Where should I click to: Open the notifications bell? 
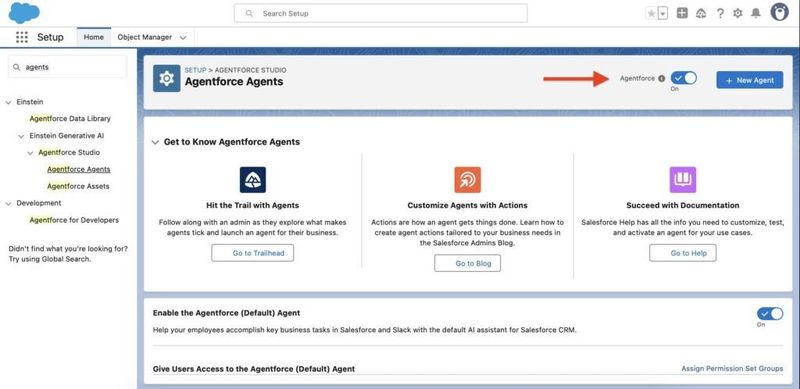pos(756,14)
